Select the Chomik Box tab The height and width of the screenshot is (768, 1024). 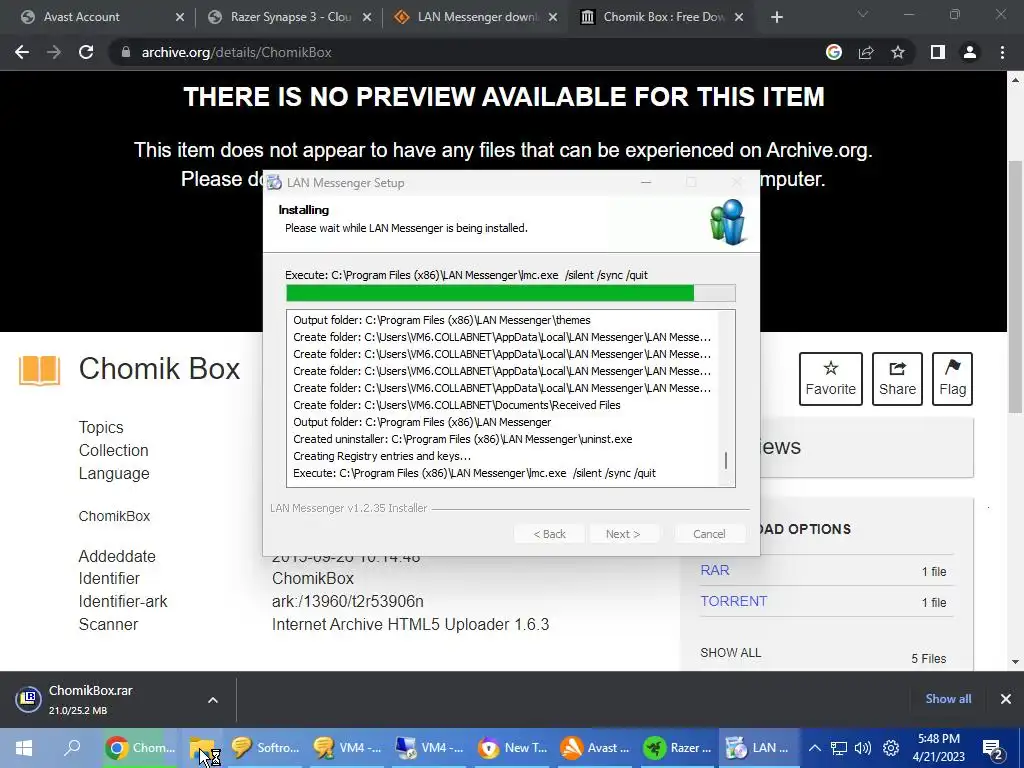663,17
